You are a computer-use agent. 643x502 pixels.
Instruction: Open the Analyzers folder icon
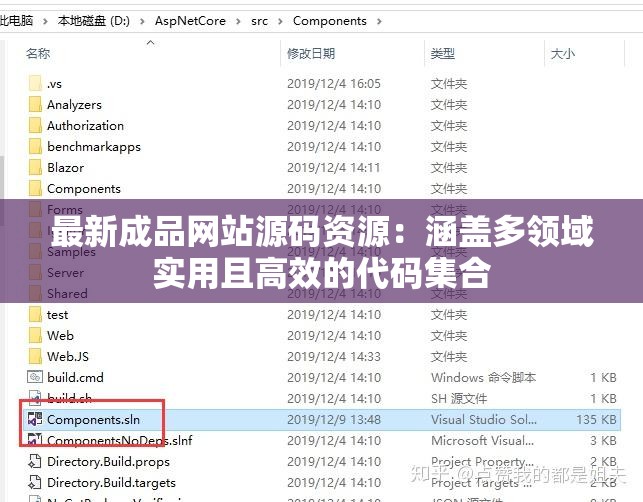35,104
